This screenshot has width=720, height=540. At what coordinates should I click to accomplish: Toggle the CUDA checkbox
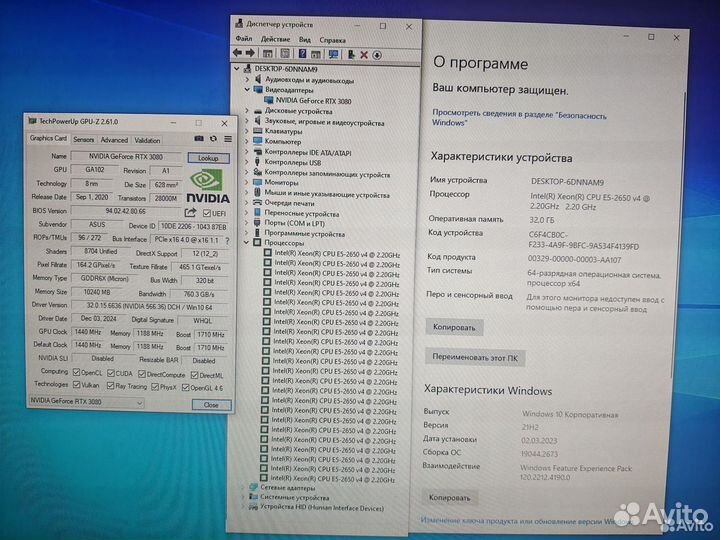coord(111,373)
